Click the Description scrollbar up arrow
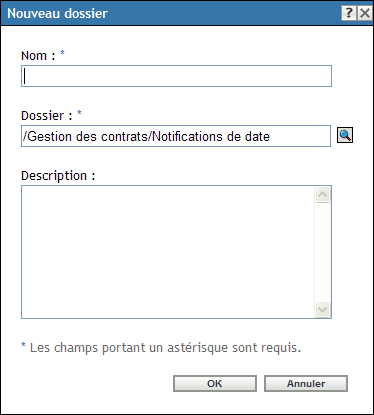The height and width of the screenshot is (415, 374). (322, 195)
